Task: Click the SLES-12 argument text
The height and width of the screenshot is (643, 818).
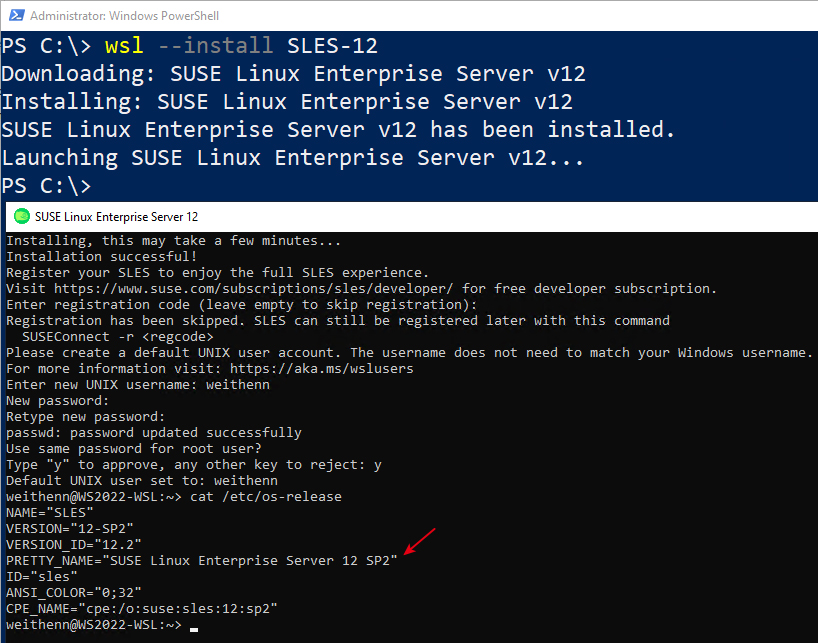Action: tap(332, 46)
